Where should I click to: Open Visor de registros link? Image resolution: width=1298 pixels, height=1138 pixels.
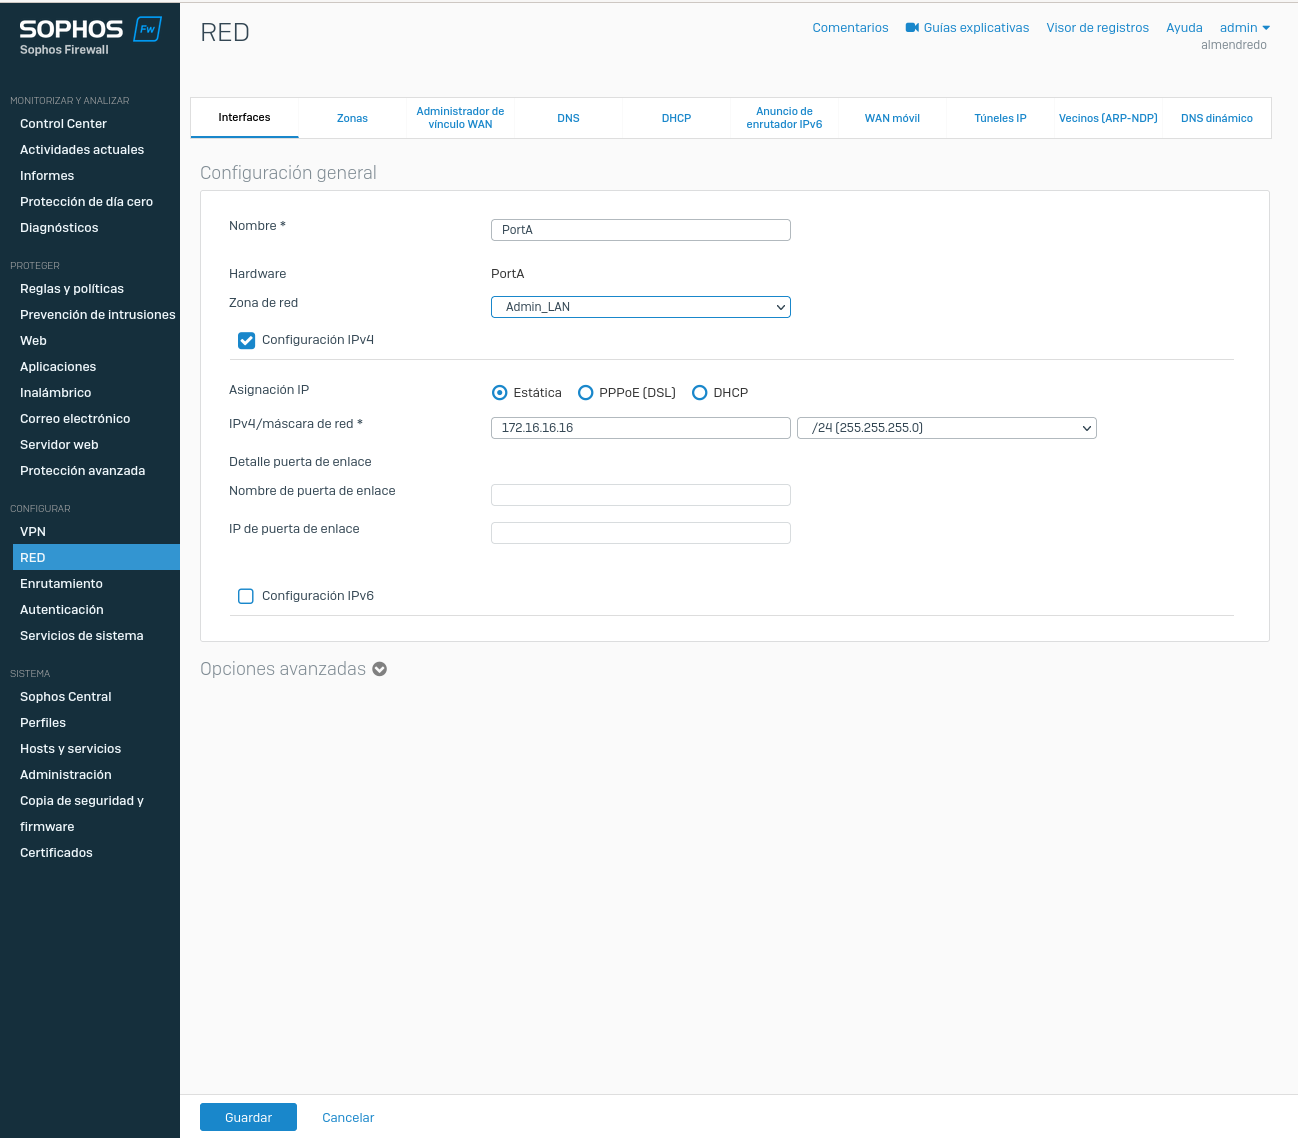1097,28
